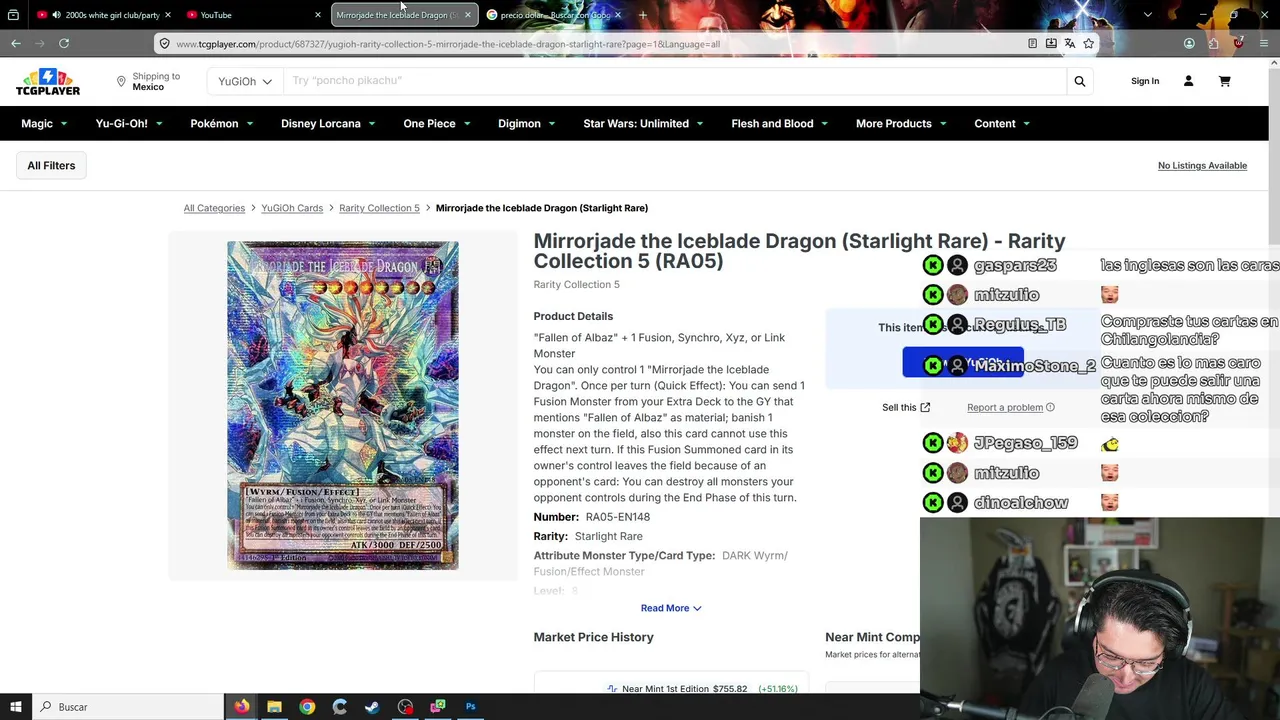Viewport: 1280px width, 720px height.
Task: Open the Firefox account icon
Action: click(1189, 43)
